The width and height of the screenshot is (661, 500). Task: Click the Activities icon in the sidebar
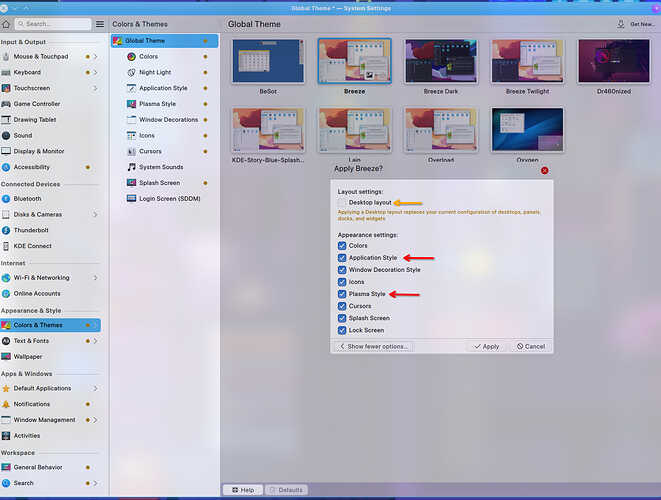pos(6,436)
